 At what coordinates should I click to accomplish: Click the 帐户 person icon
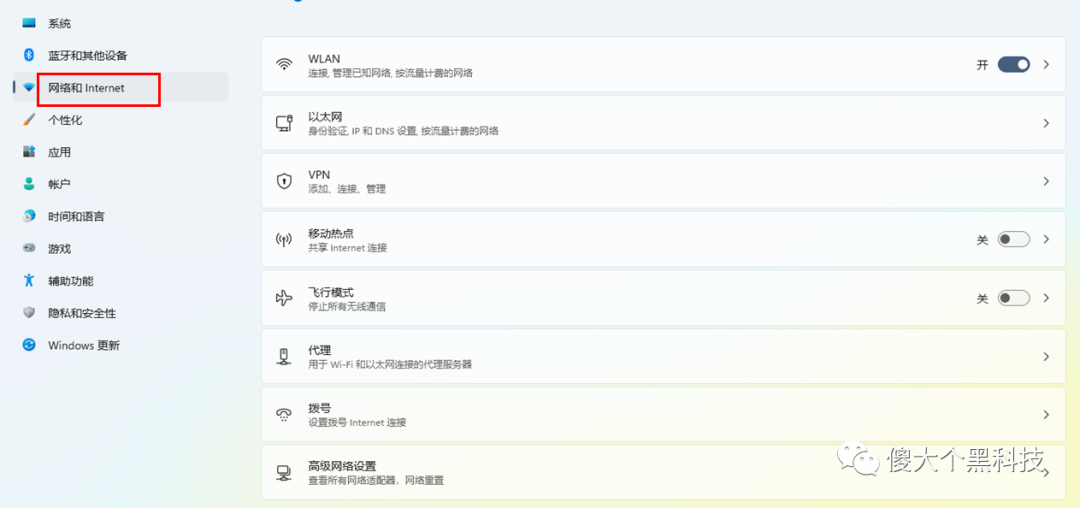coord(28,184)
